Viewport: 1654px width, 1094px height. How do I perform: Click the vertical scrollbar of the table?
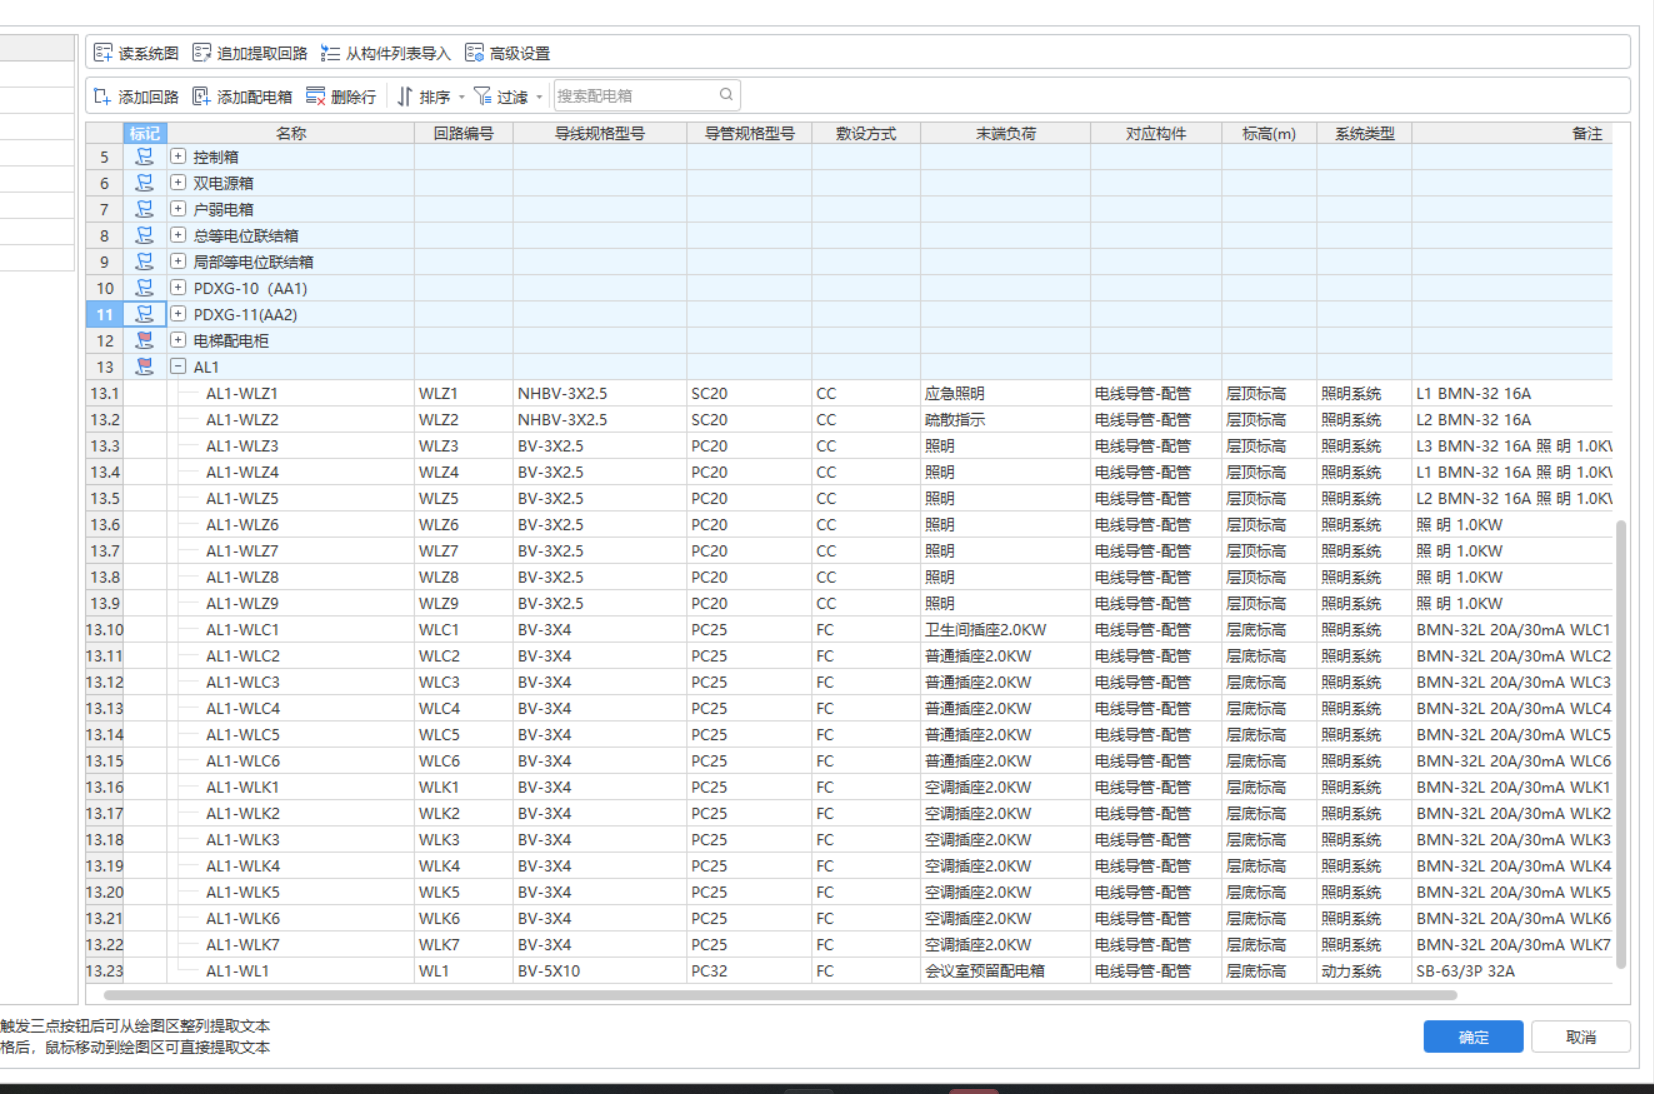pos(1621,744)
